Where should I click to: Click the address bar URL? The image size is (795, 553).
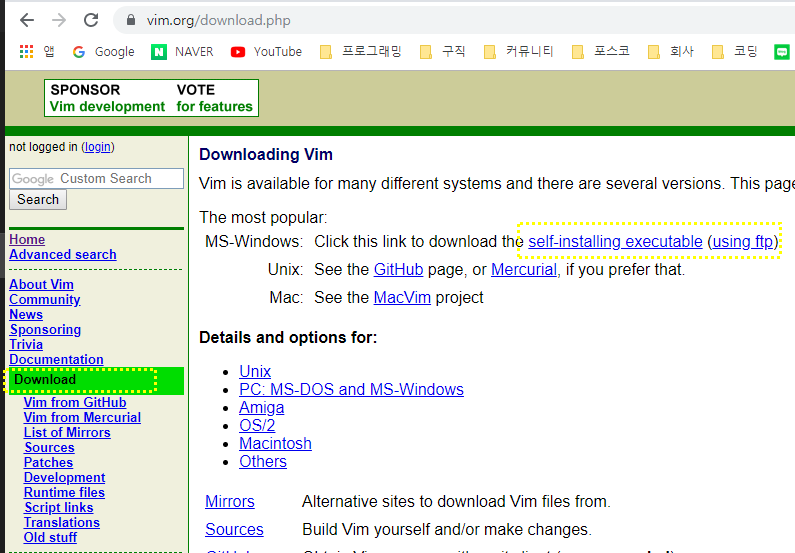pos(219,20)
